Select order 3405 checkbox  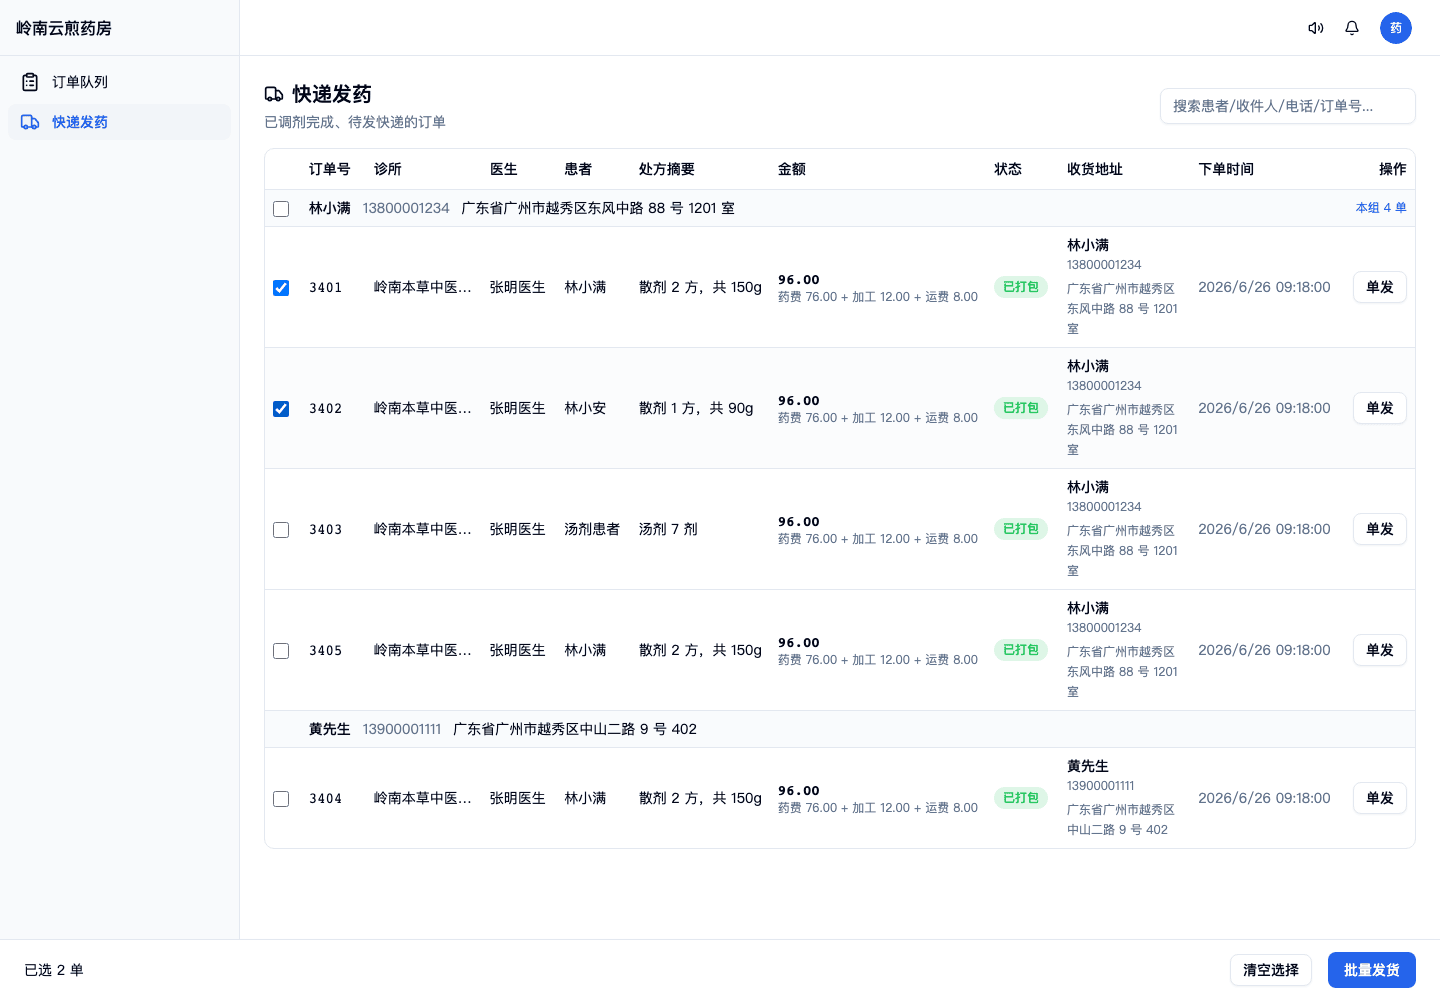coord(281,651)
